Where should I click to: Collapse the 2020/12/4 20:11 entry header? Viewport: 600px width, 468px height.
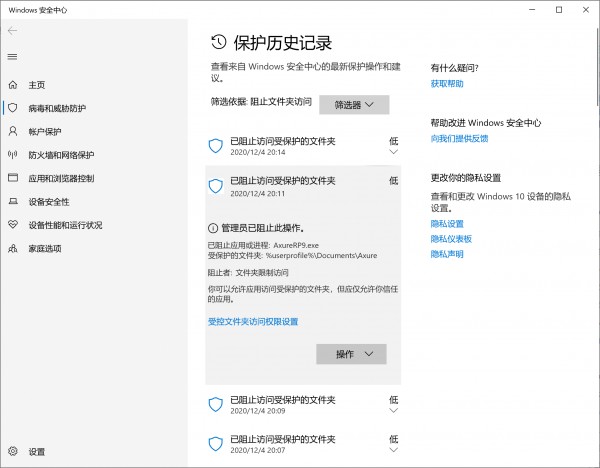coord(303,186)
